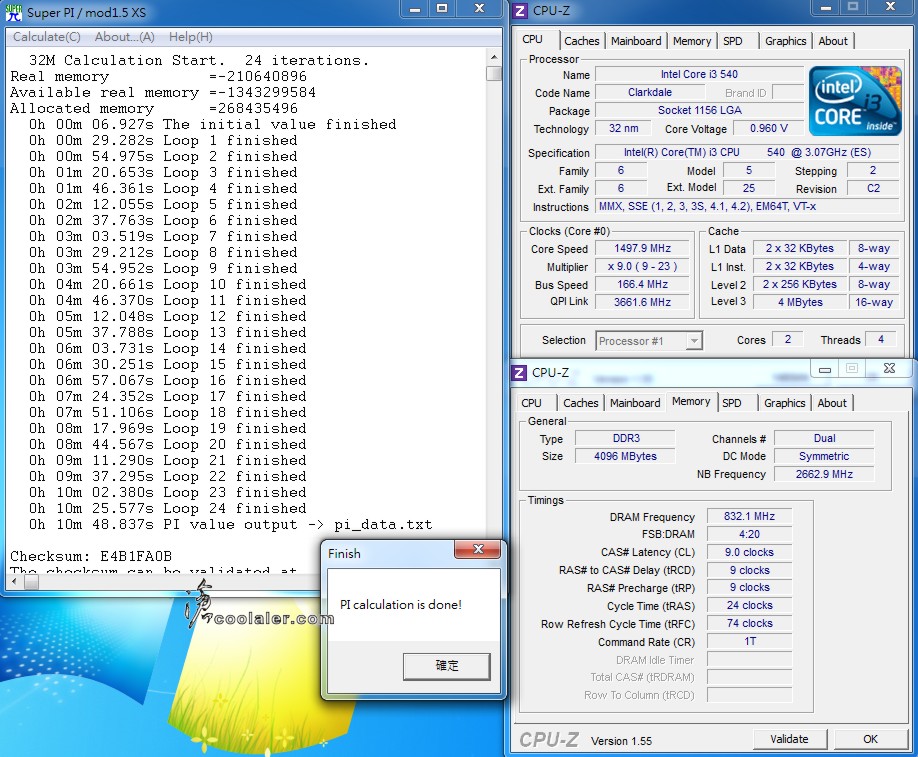Click the DC Mode value "Symmetric"
The width and height of the screenshot is (918, 757).
(x=824, y=456)
